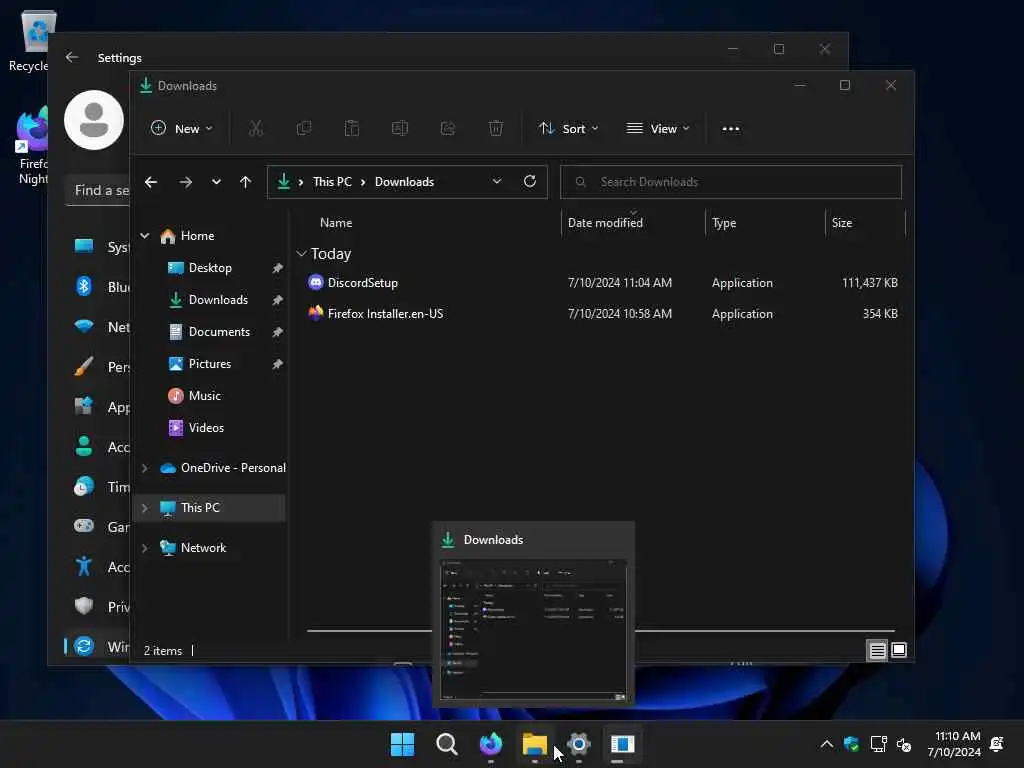Screen dimensions: 1024x768
Task: Click the Share icon in toolbar
Action: point(448,129)
